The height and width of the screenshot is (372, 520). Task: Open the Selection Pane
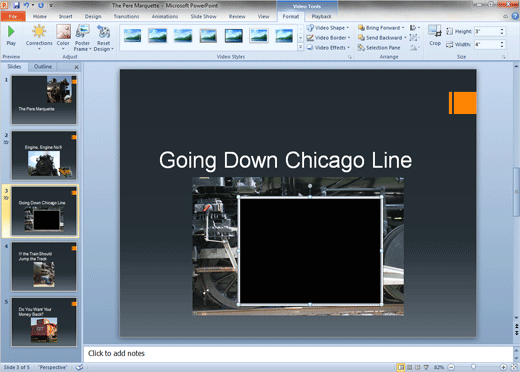379,48
